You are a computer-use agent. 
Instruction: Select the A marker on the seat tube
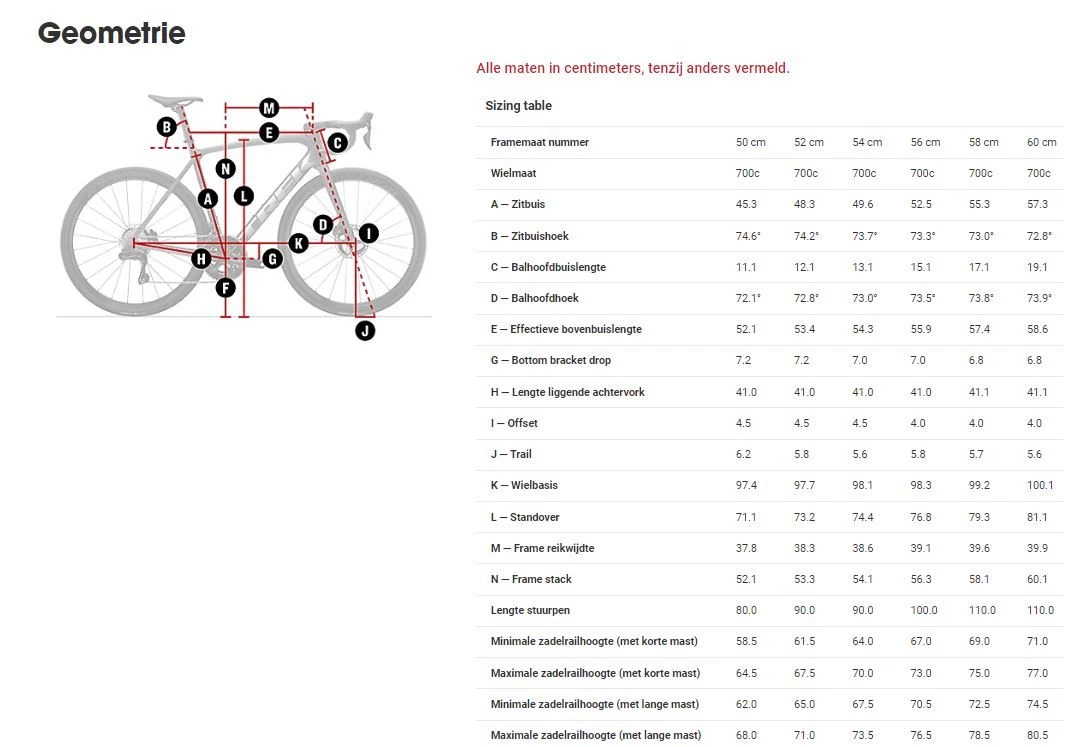tap(208, 198)
